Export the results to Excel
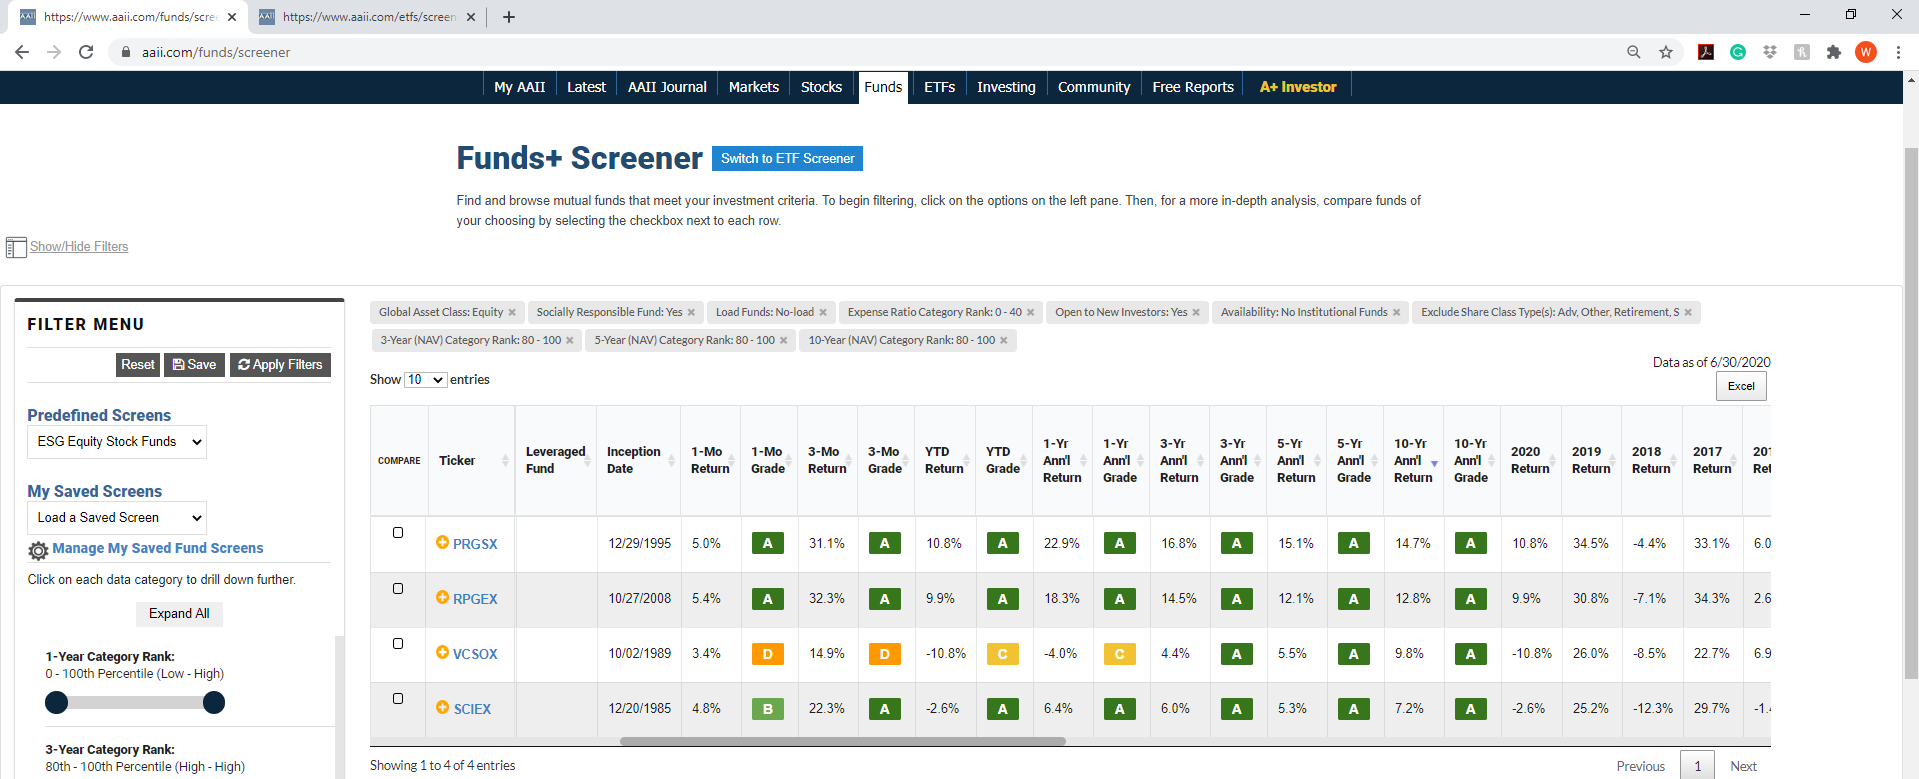1919x779 pixels. [1741, 386]
